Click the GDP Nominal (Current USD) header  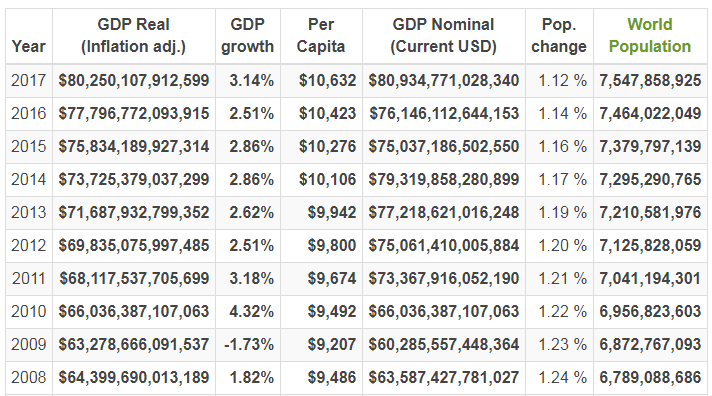(443, 35)
